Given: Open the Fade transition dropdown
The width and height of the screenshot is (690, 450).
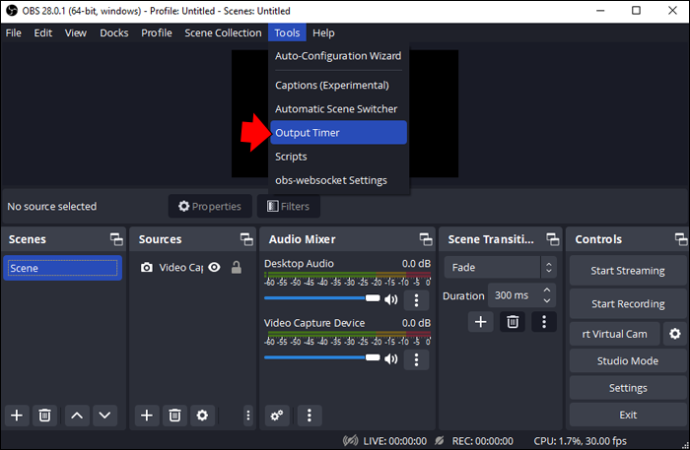Looking at the screenshot, I should pyautogui.click(x=500, y=267).
